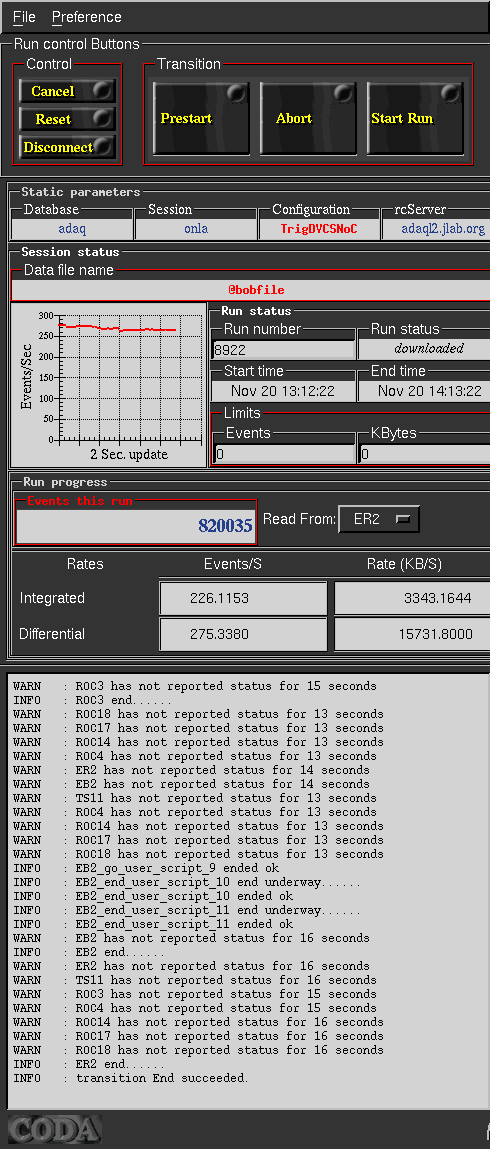The image size is (490, 1149).
Task: Click the KBytes limit field
Action: point(425,454)
